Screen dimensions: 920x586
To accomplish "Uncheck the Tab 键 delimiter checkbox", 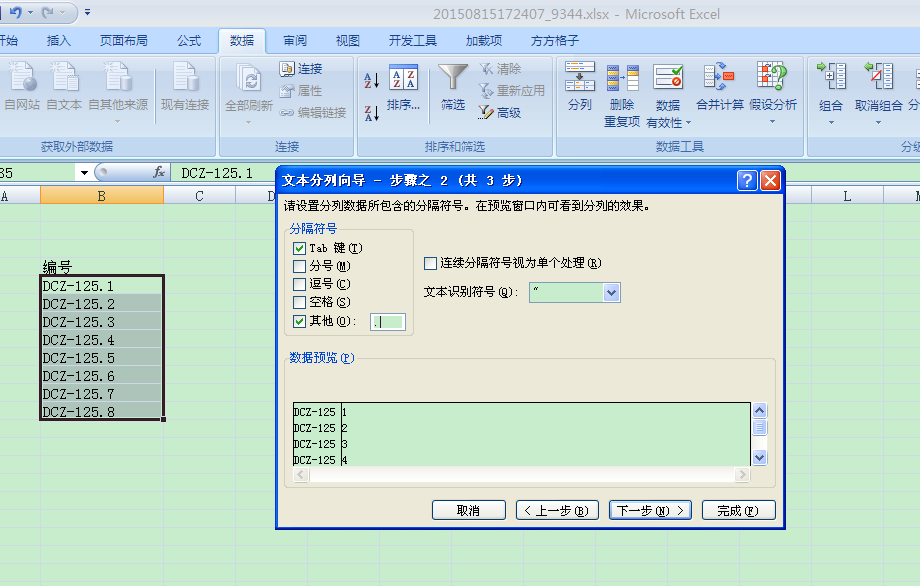I will 300,248.
